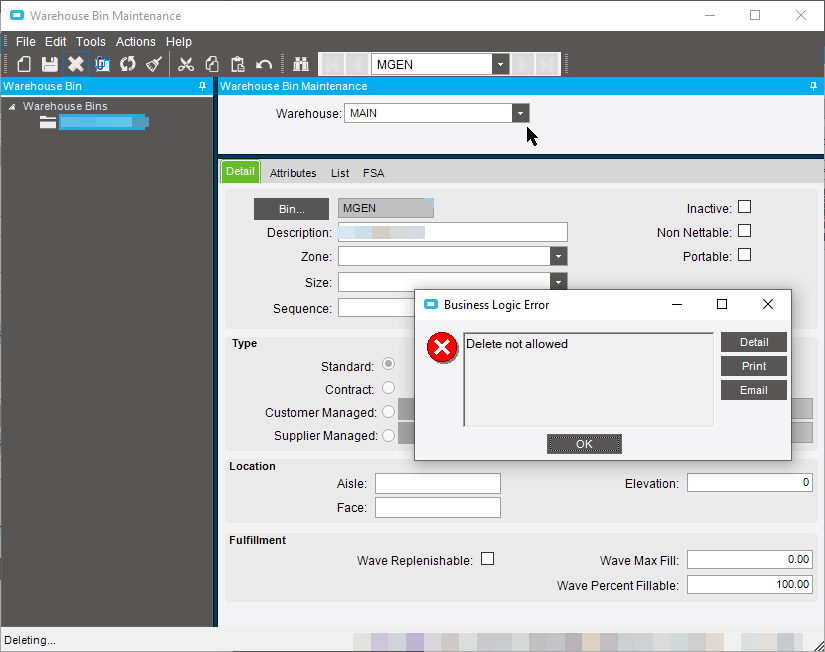
Task: Select the highlighted bin tree item
Action: 103,123
